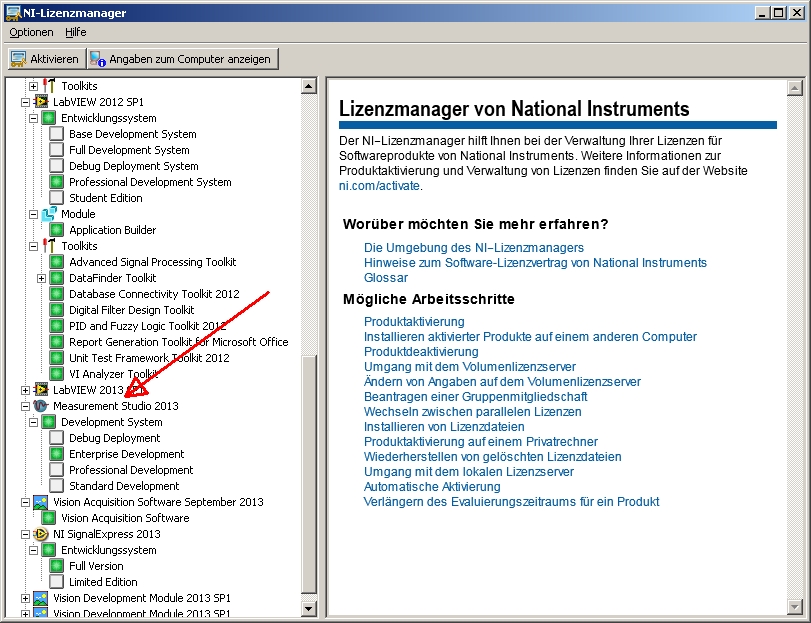811x623 pixels.
Task: Click green license icon of Professional Development System
Action: click(56, 182)
